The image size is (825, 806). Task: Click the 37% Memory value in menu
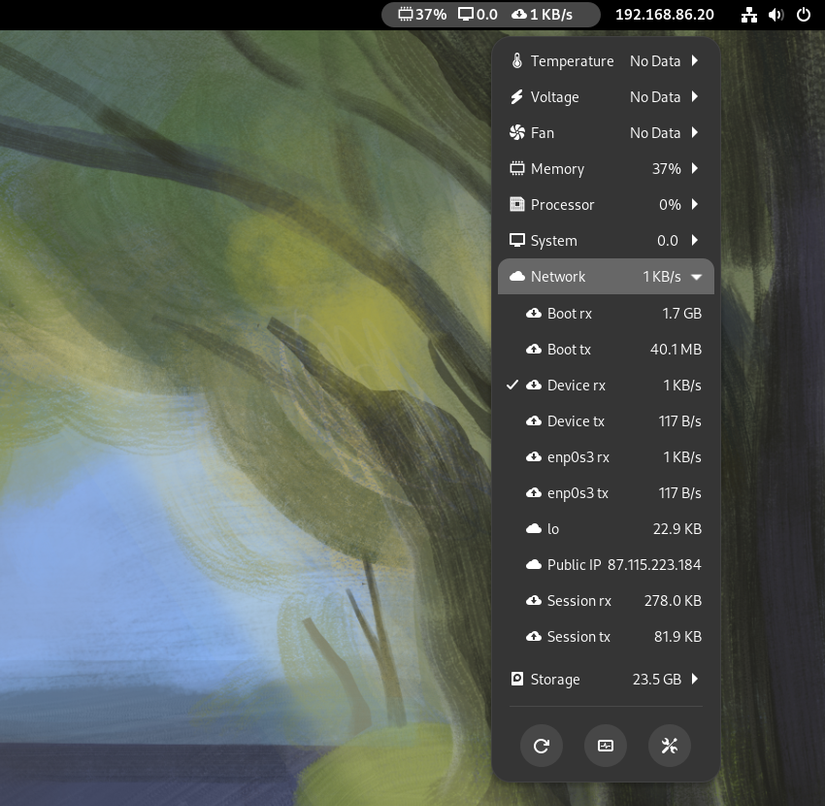pyautogui.click(x=667, y=168)
